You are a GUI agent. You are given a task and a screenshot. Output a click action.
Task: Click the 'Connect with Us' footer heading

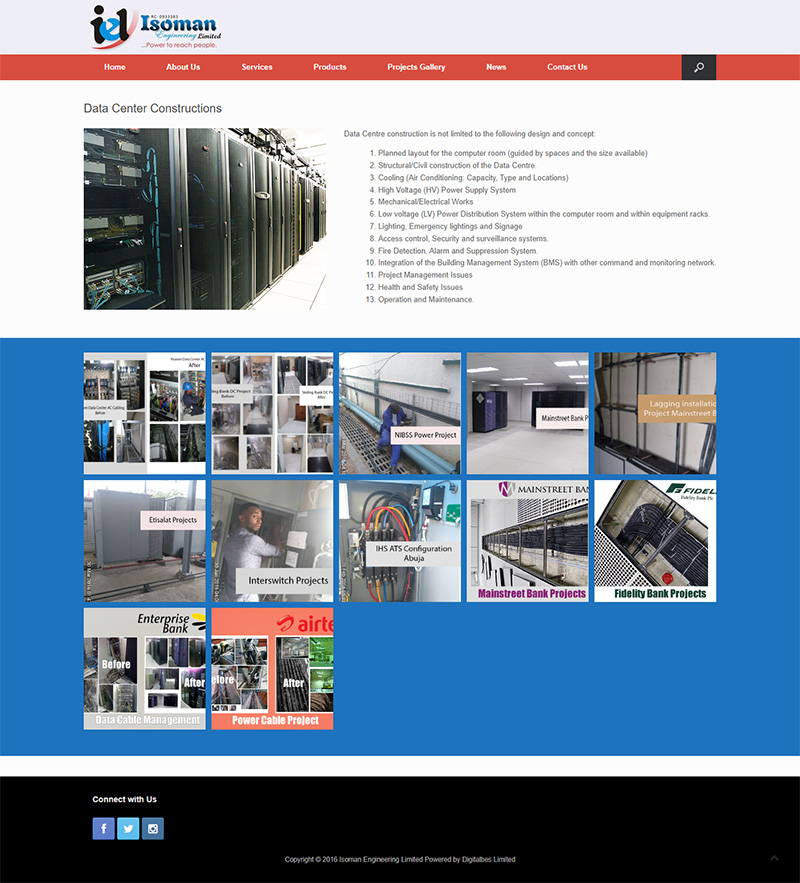(x=124, y=799)
